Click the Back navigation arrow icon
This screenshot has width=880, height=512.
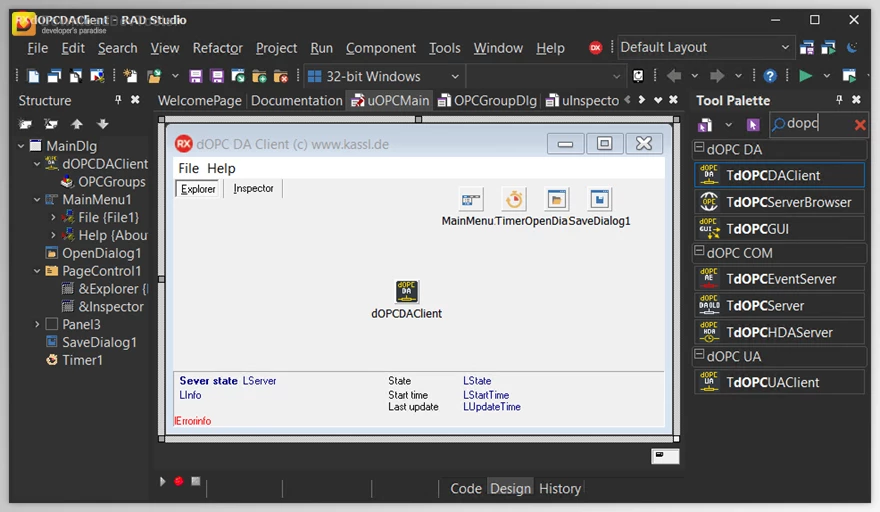pos(674,76)
